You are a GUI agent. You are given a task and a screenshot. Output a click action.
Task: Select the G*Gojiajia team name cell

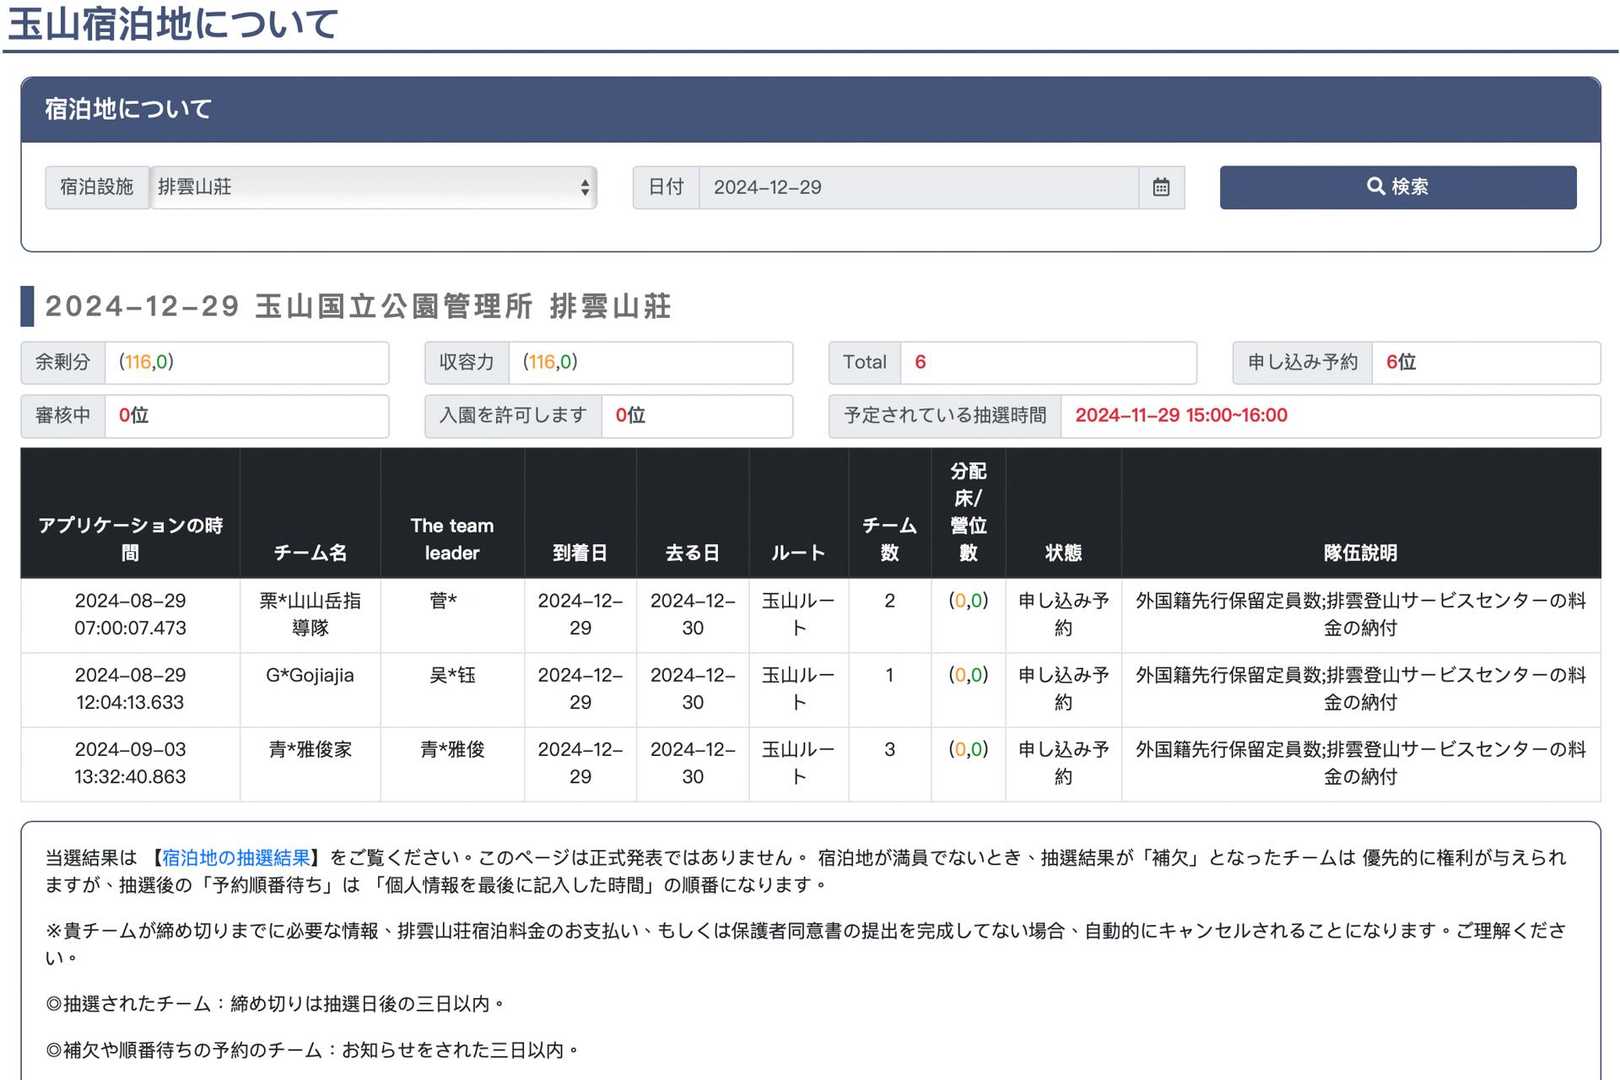(310, 675)
